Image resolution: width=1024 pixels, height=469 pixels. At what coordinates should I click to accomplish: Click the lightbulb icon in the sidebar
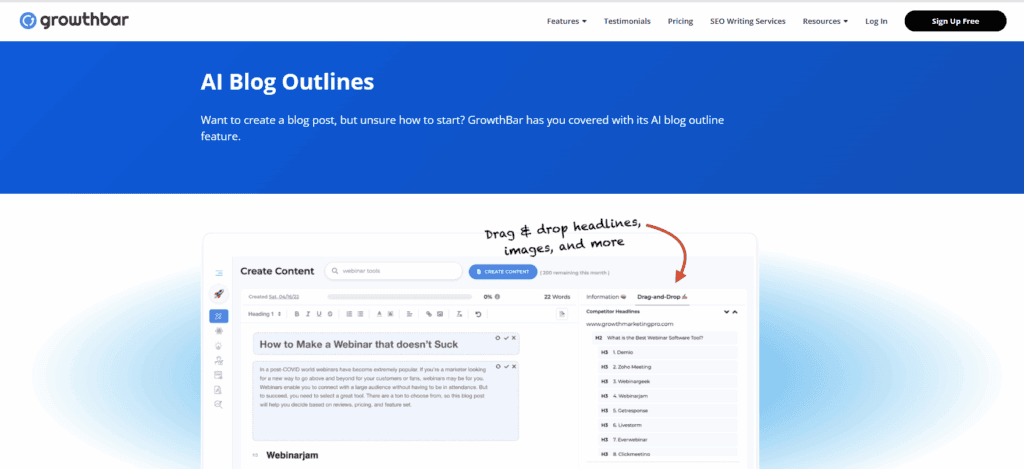pos(219,346)
